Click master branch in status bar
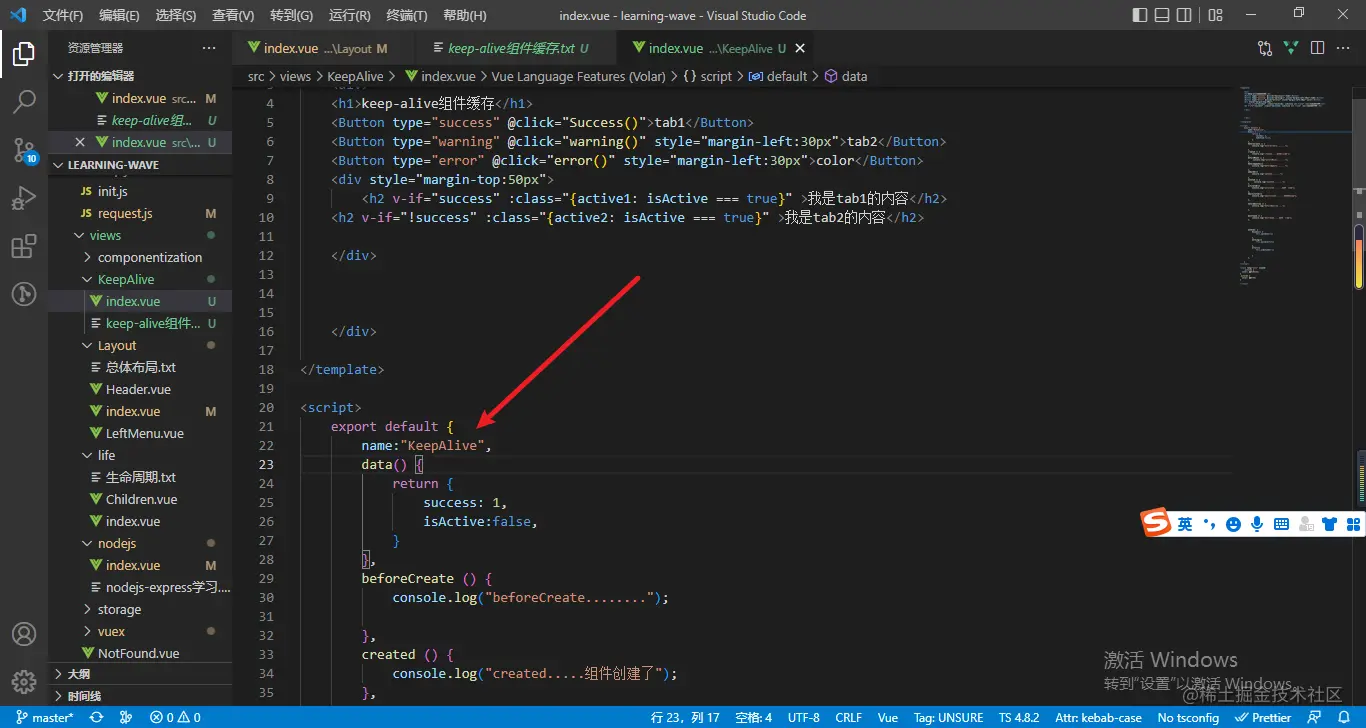The height and width of the screenshot is (728, 1366). click(44, 717)
